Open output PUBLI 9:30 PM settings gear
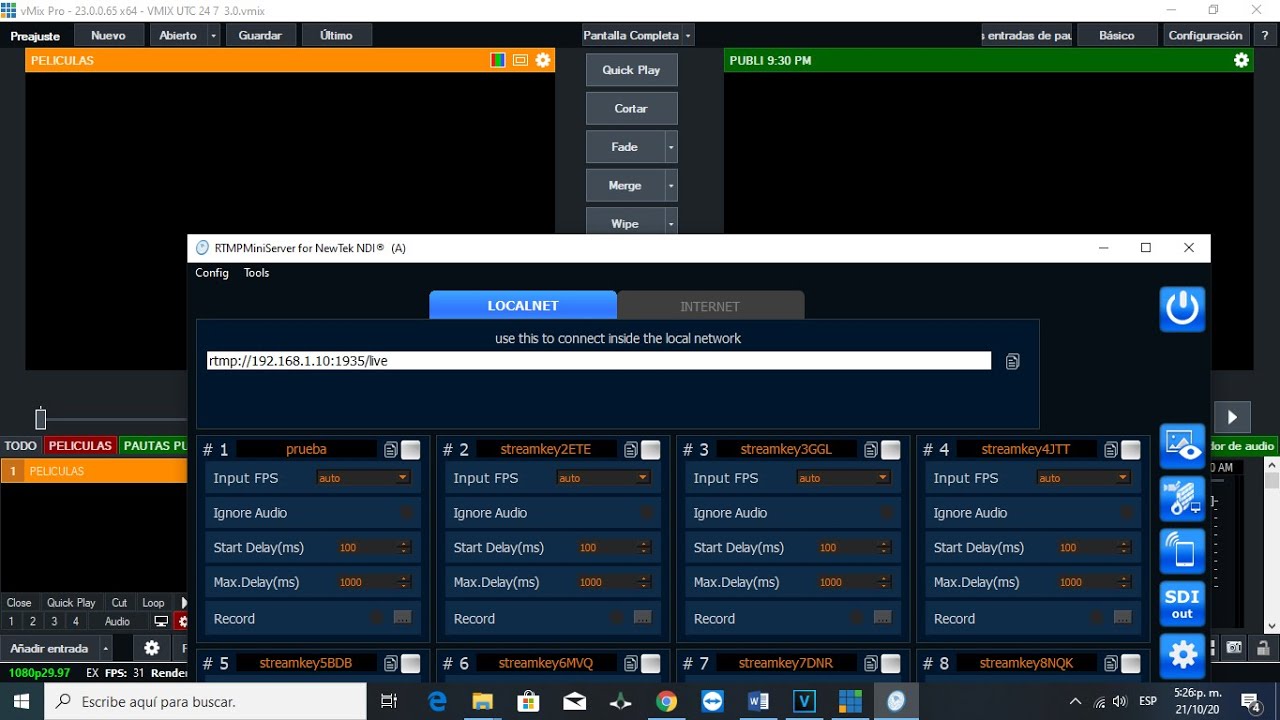Screen dimensions: 1280x720 (1241, 60)
